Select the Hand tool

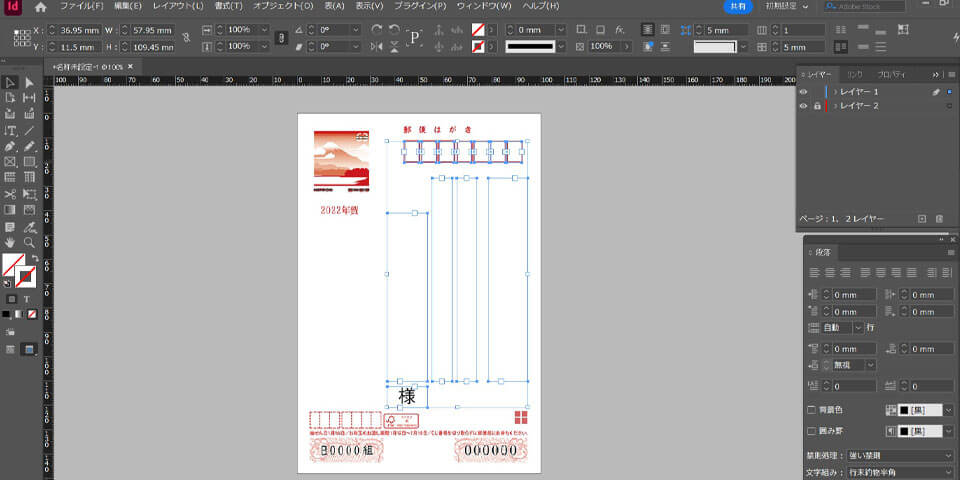pos(10,242)
